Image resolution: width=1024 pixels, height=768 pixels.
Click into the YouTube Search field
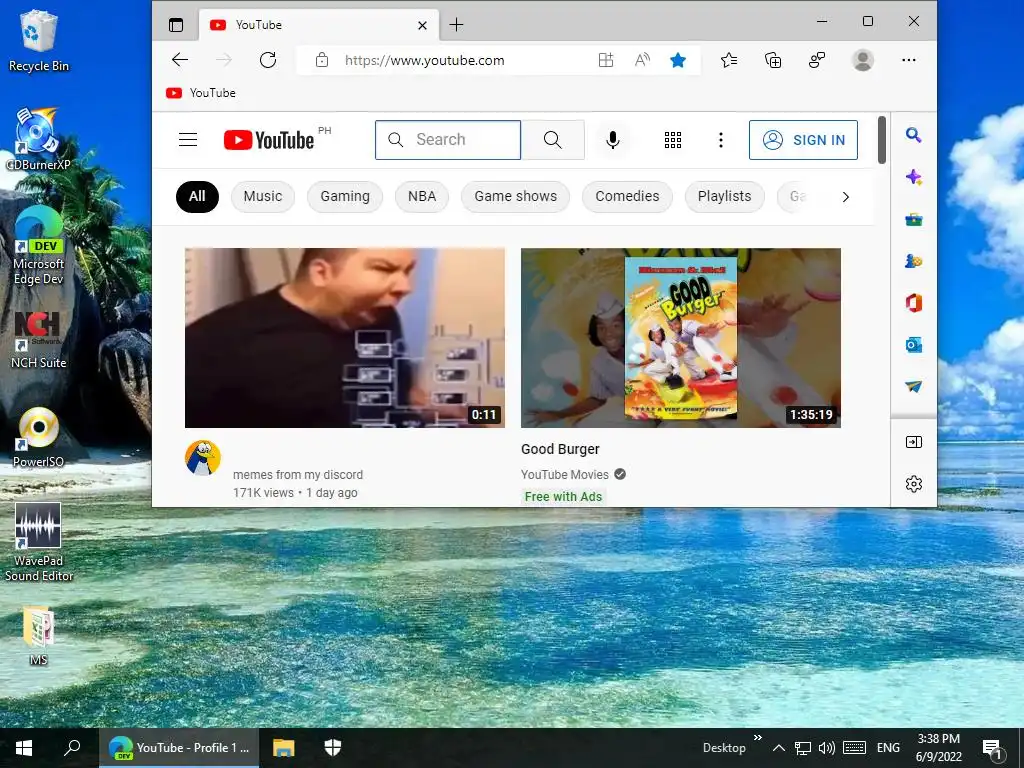[x=448, y=140]
